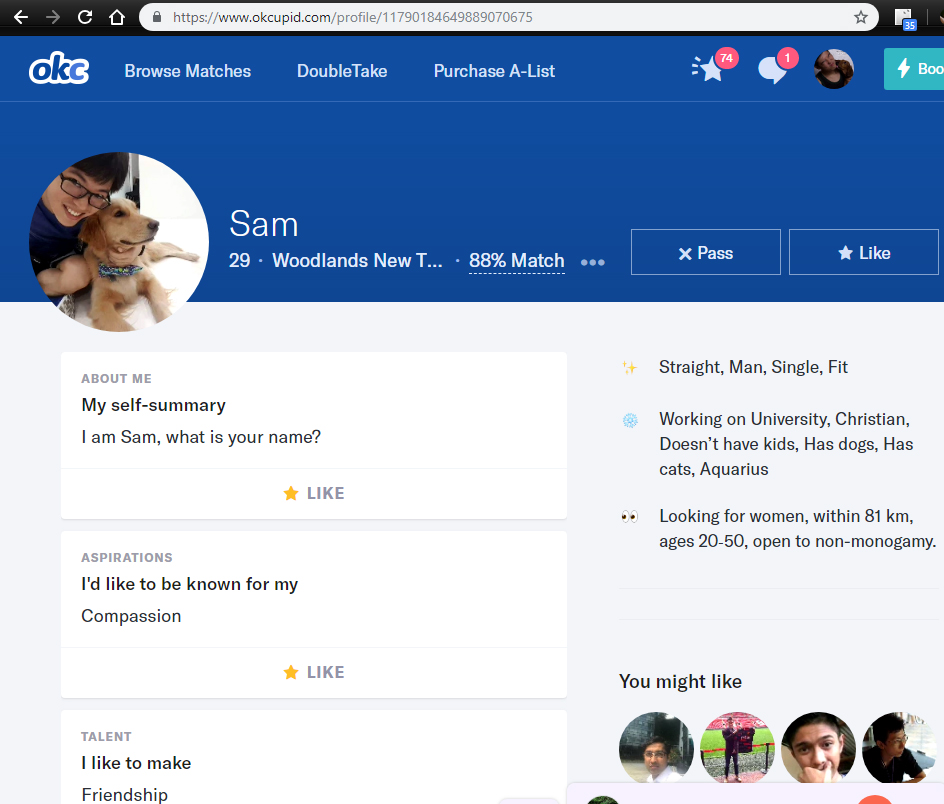Click the browser extension icon with badge
The image size is (944, 804).
pyautogui.click(x=904, y=18)
